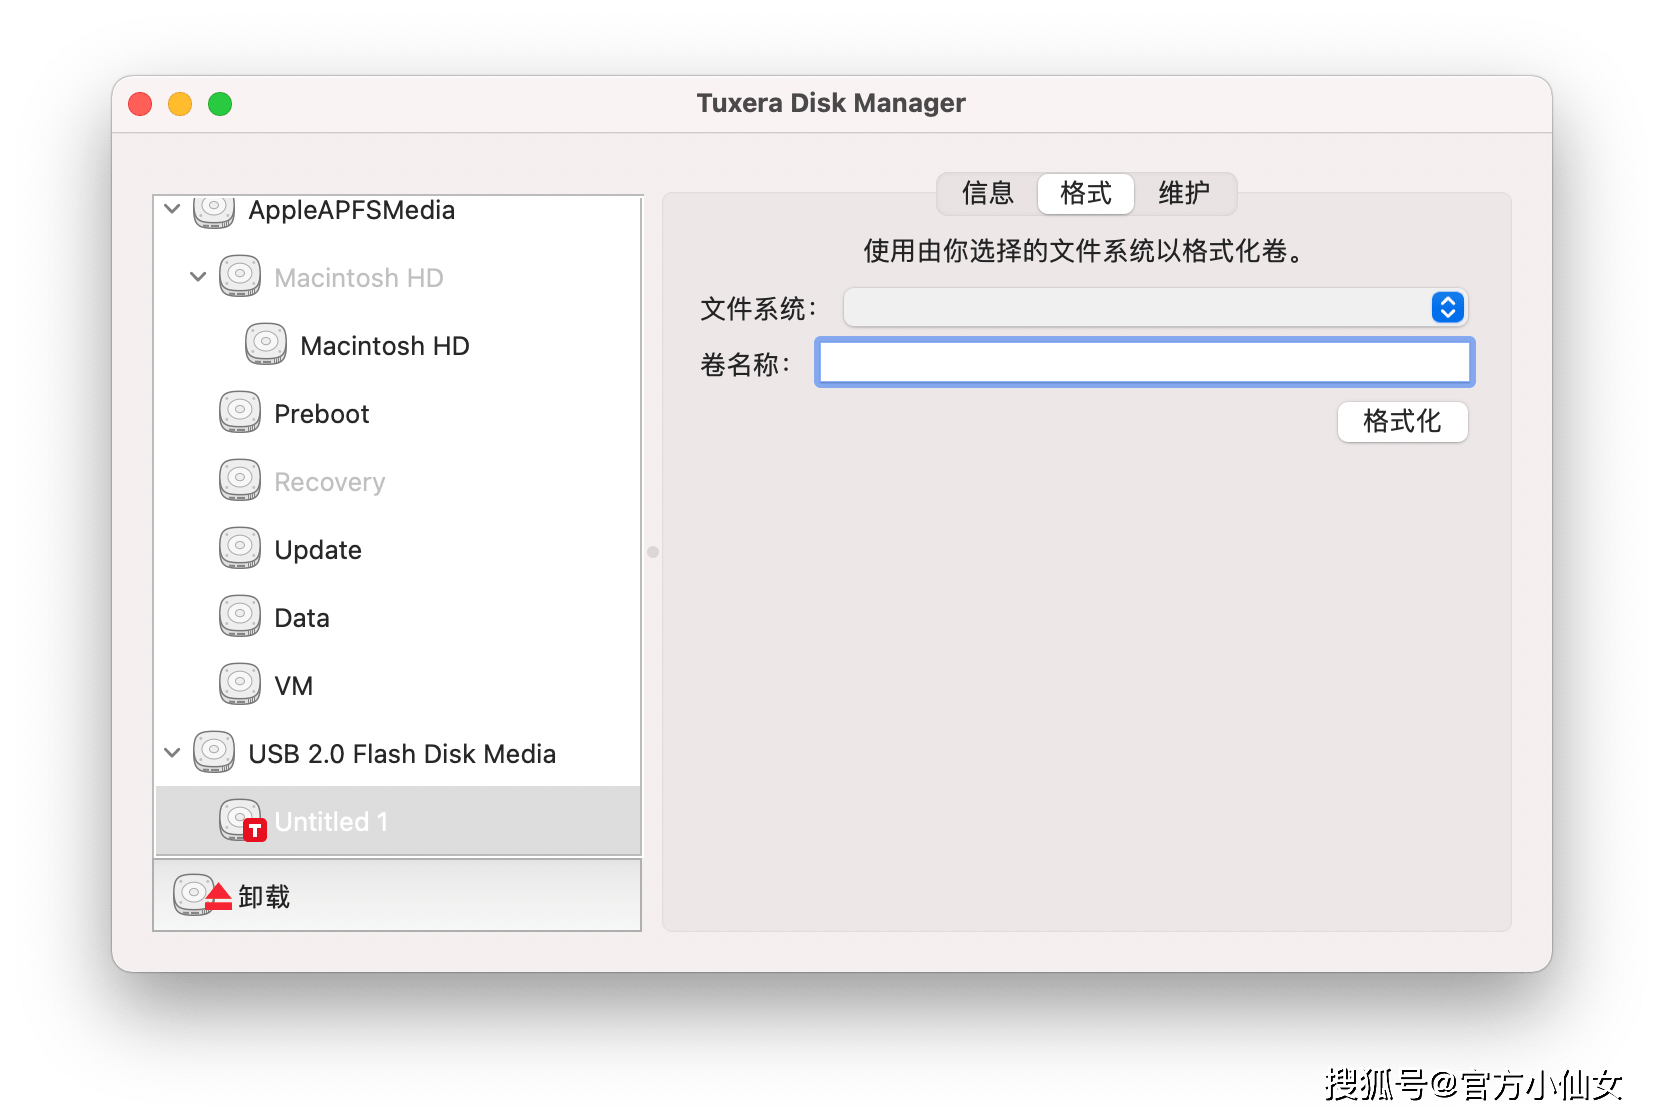Screen dimensions: 1664x1120
Task: Select the Recovery volume label
Action: (x=330, y=482)
